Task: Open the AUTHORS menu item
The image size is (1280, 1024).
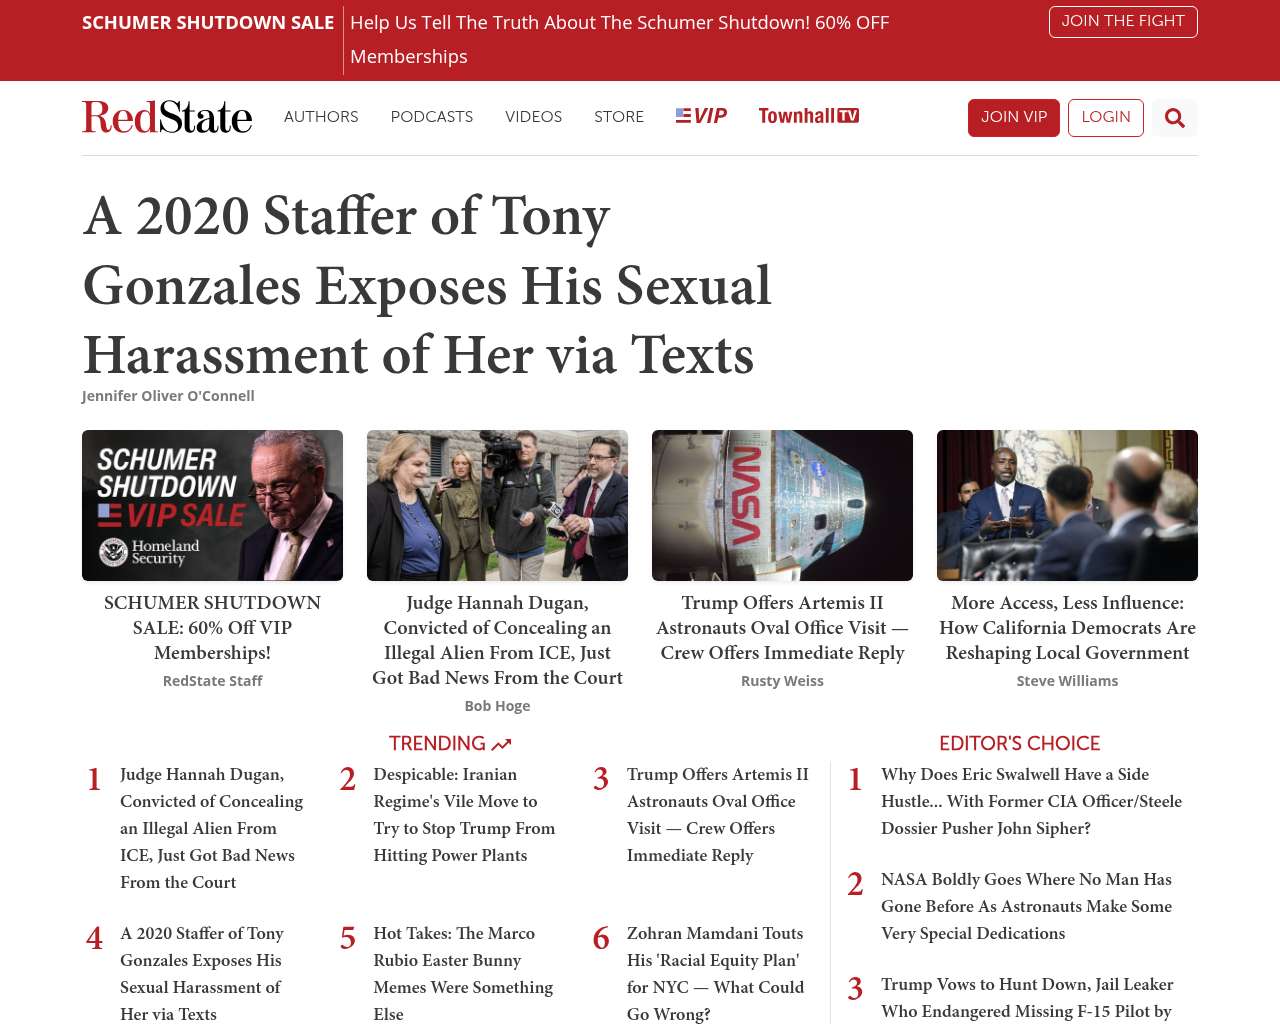Action: (x=321, y=117)
